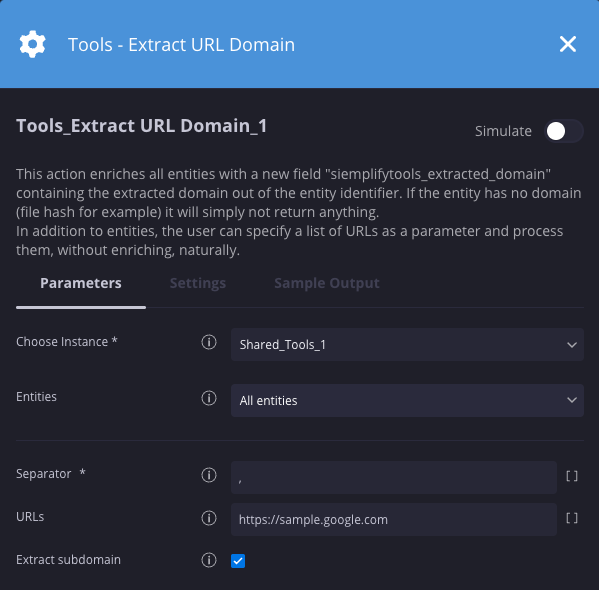Click the gear icon in the header
The image size is (599, 590).
coord(32,44)
